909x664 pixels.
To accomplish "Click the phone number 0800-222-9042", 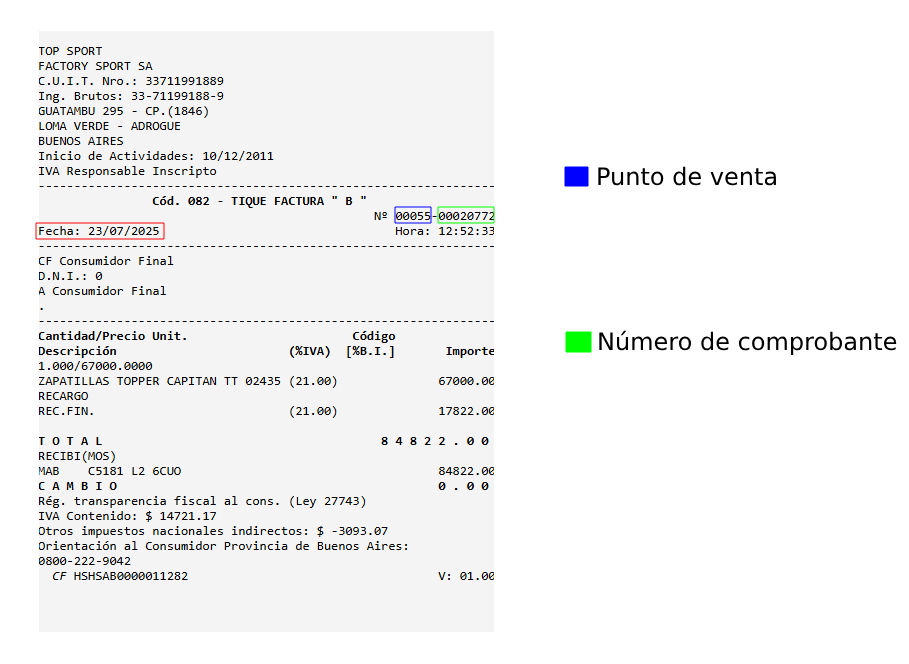I will point(85,561).
